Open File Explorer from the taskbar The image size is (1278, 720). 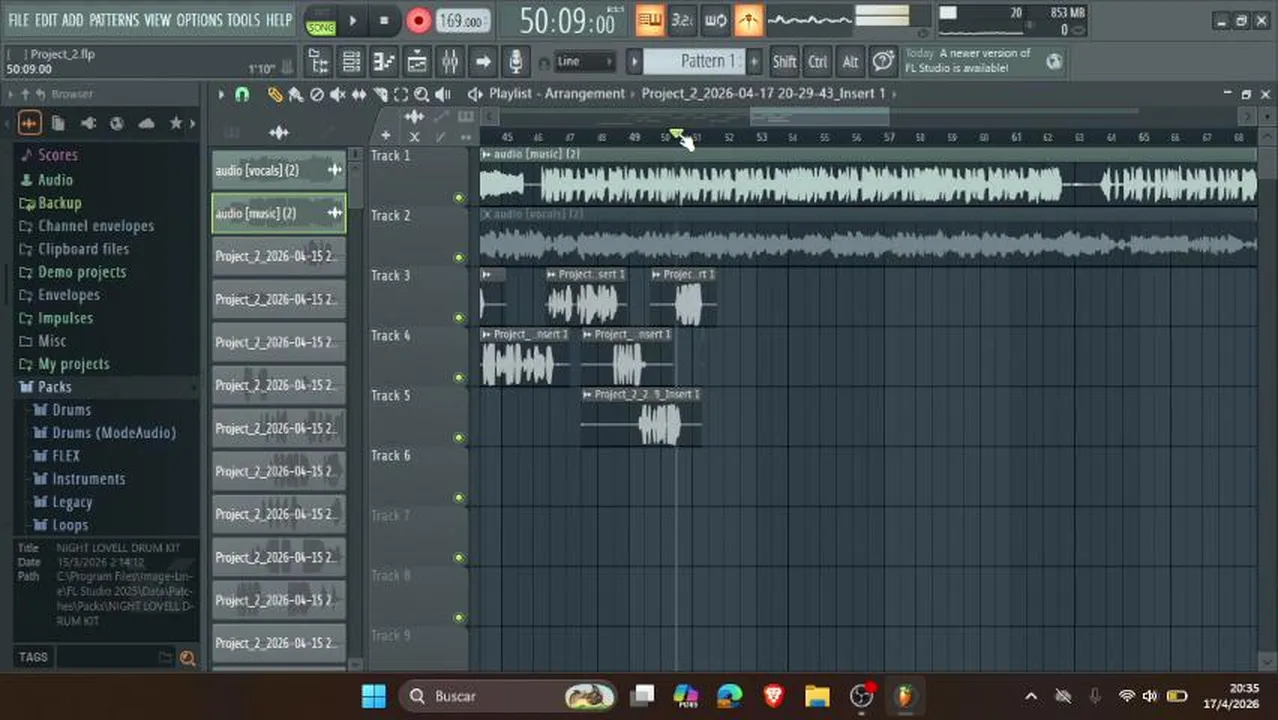[817, 696]
